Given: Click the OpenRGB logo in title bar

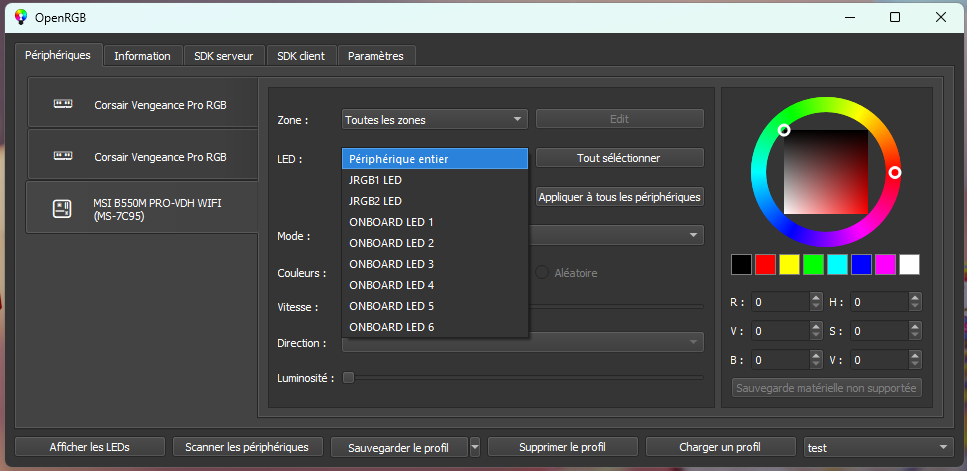Looking at the screenshot, I should click(19, 17).
